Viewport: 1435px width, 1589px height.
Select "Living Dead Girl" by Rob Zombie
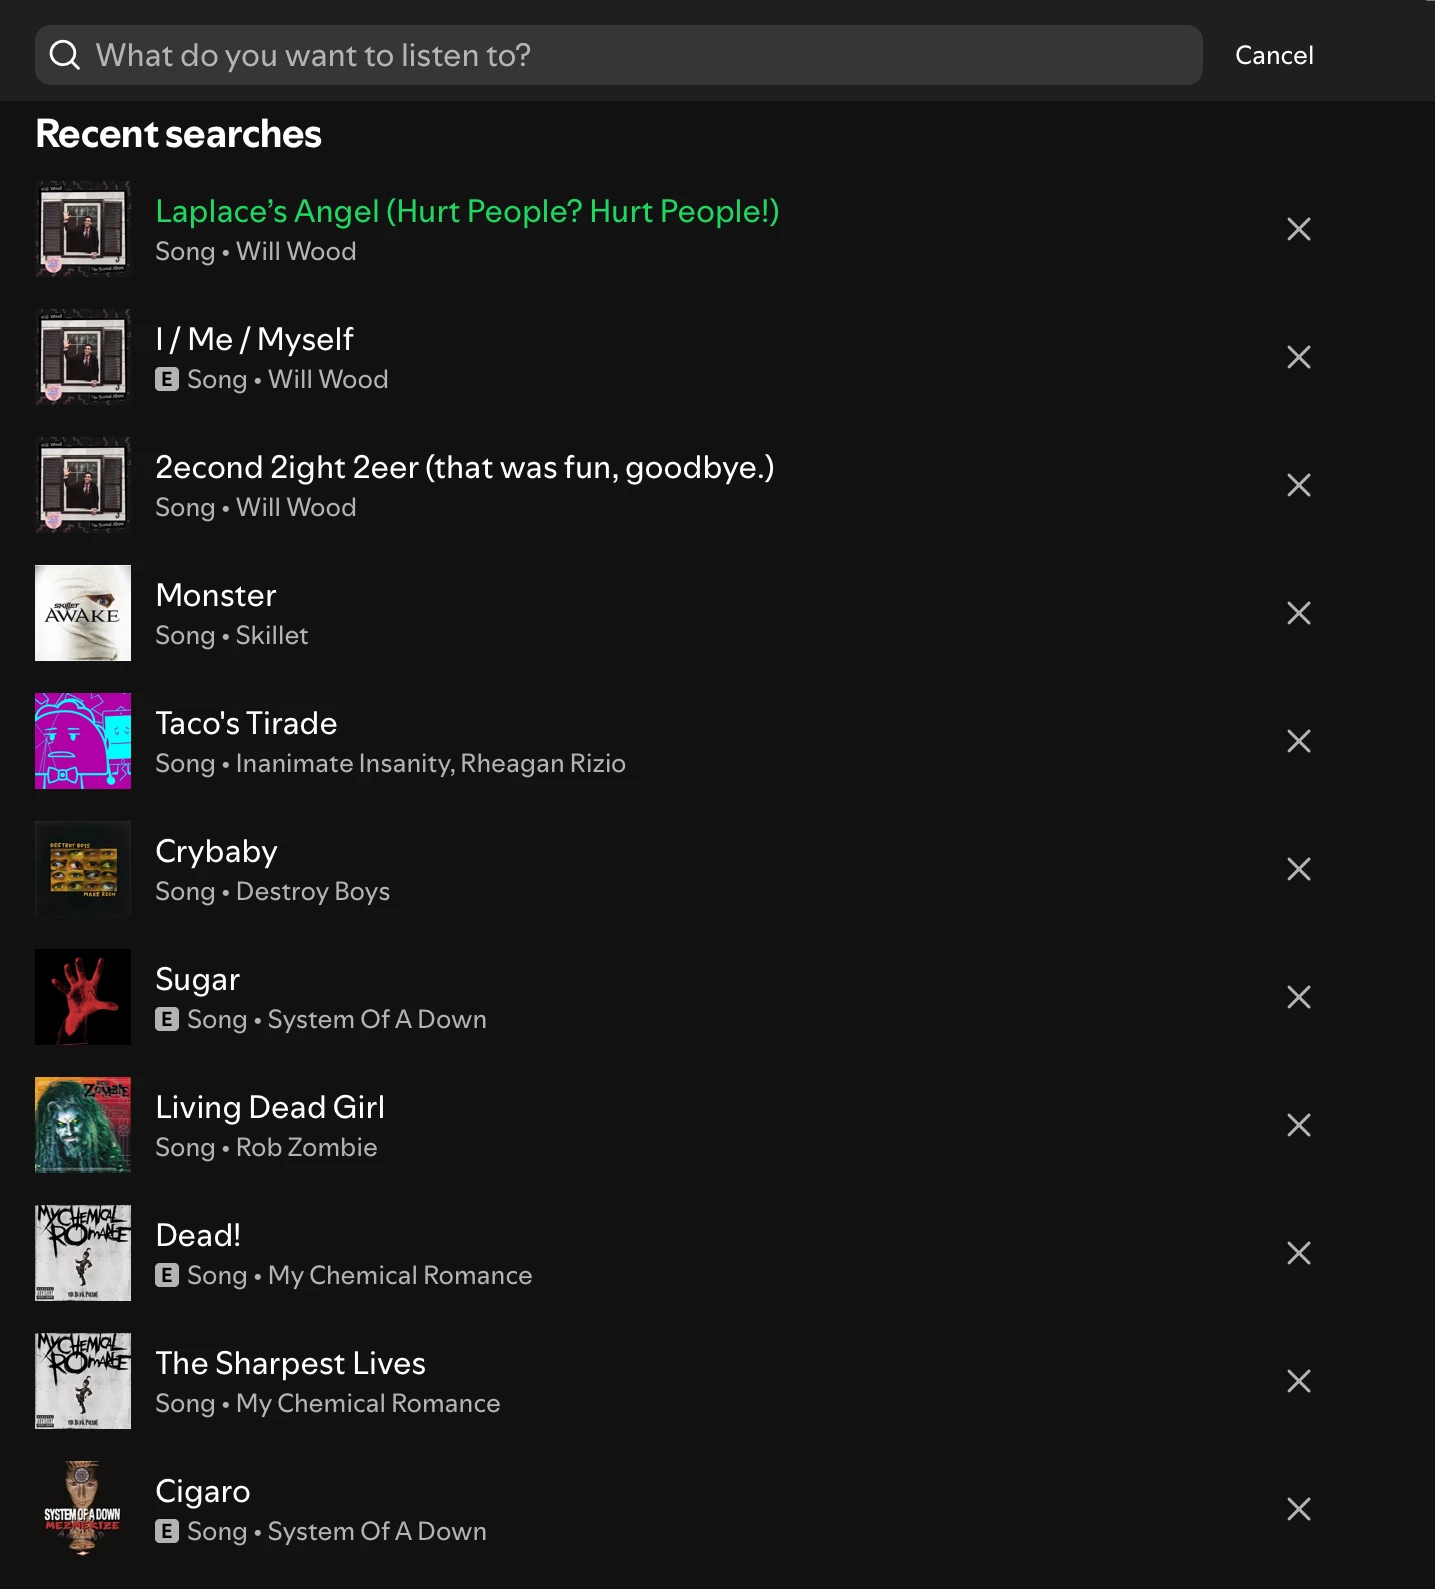pos(269,1107)
